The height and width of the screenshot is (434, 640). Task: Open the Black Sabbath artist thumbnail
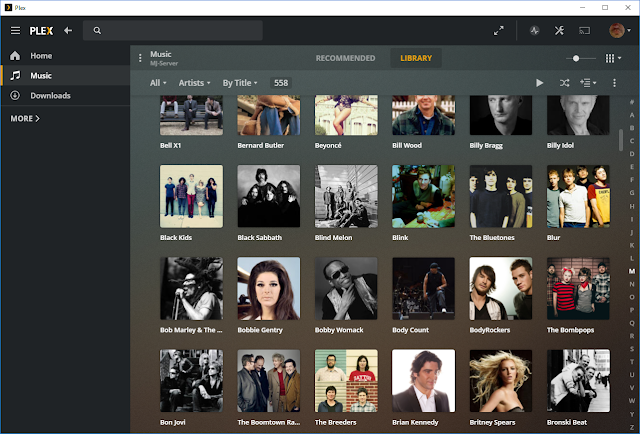coord(269,196)
